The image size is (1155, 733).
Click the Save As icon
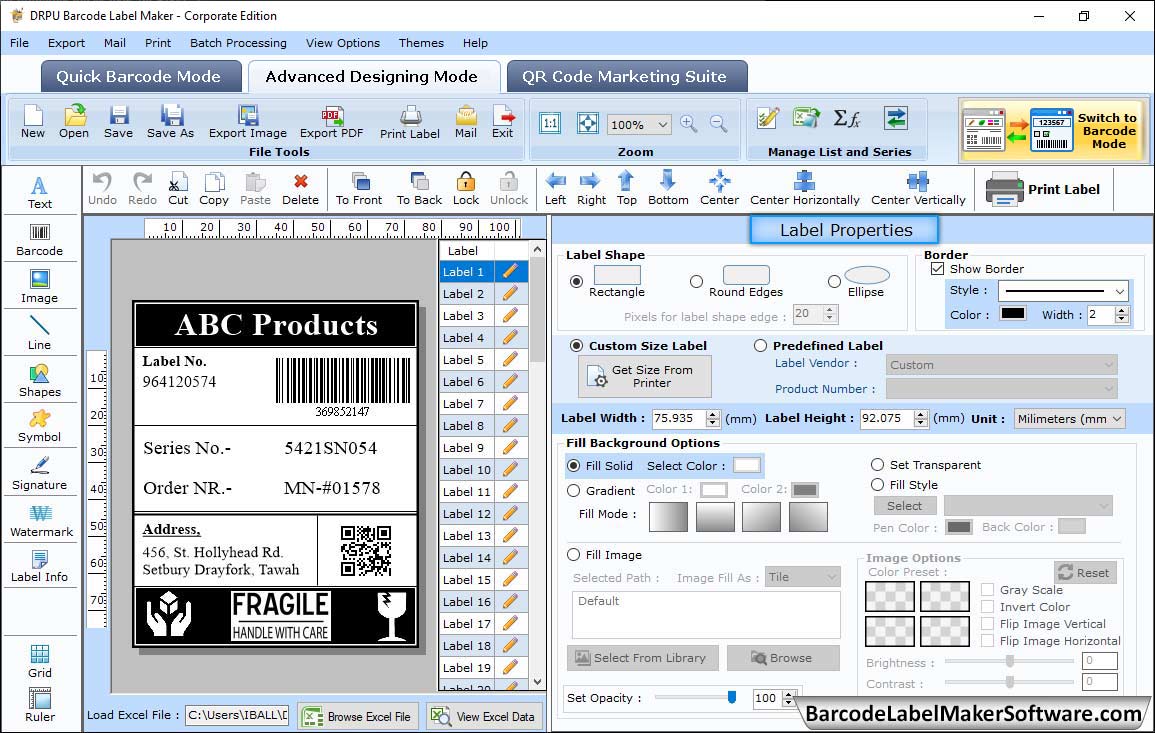click(171, 122)
